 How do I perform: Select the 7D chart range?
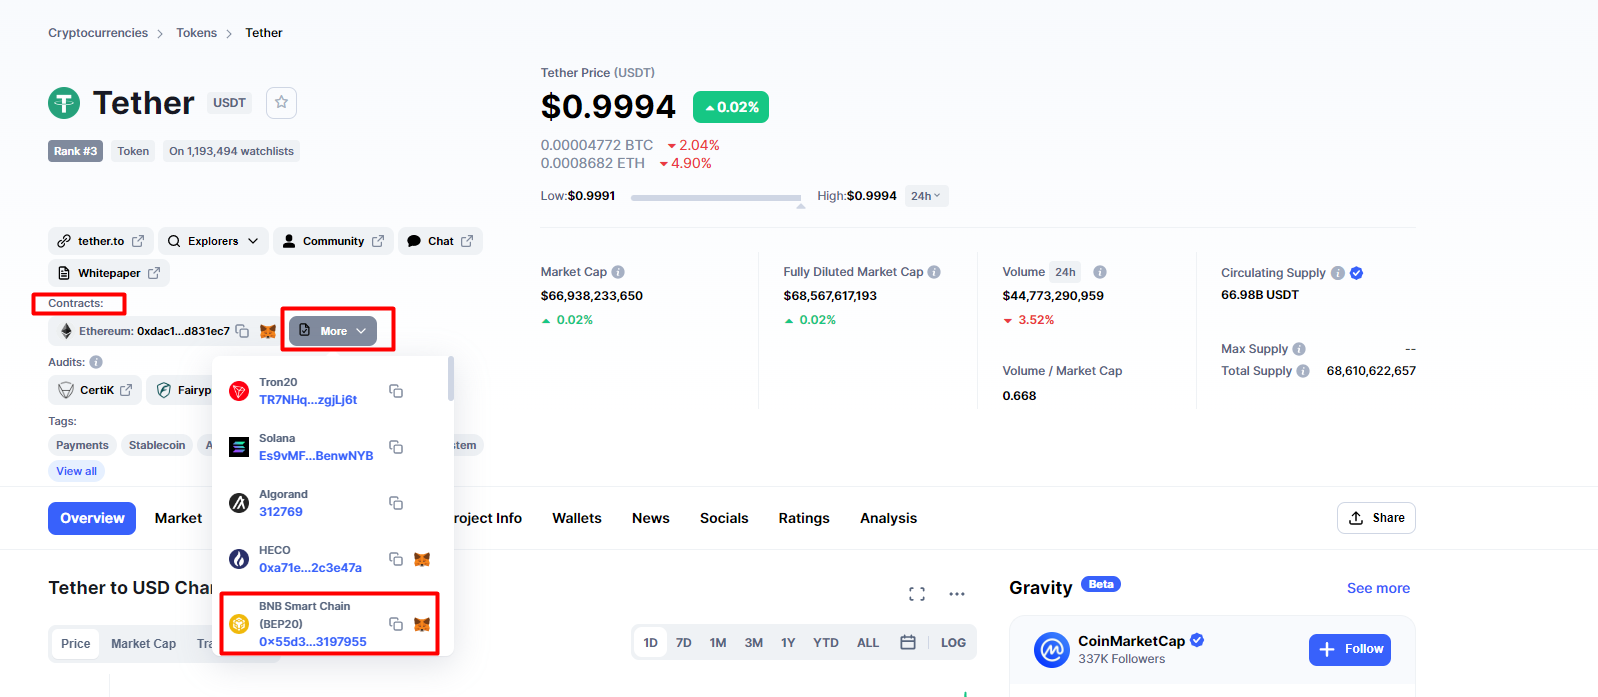click(684, 642)
